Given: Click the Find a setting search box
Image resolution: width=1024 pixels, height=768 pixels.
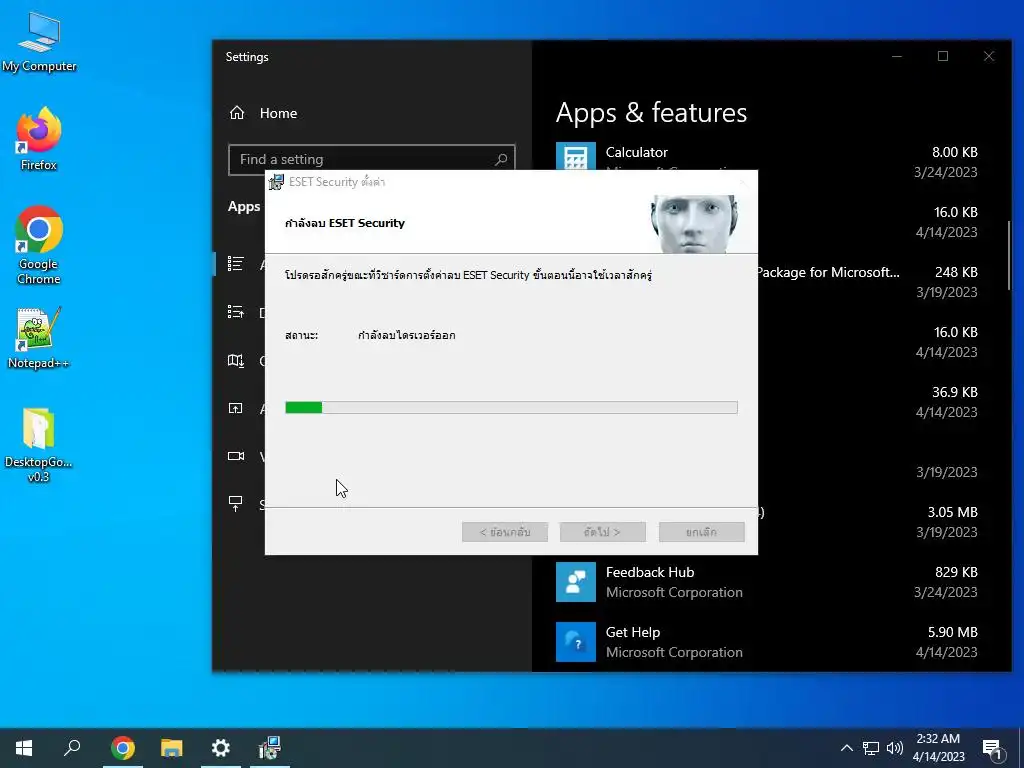Looking at the screenshot, I should point(372,159).
